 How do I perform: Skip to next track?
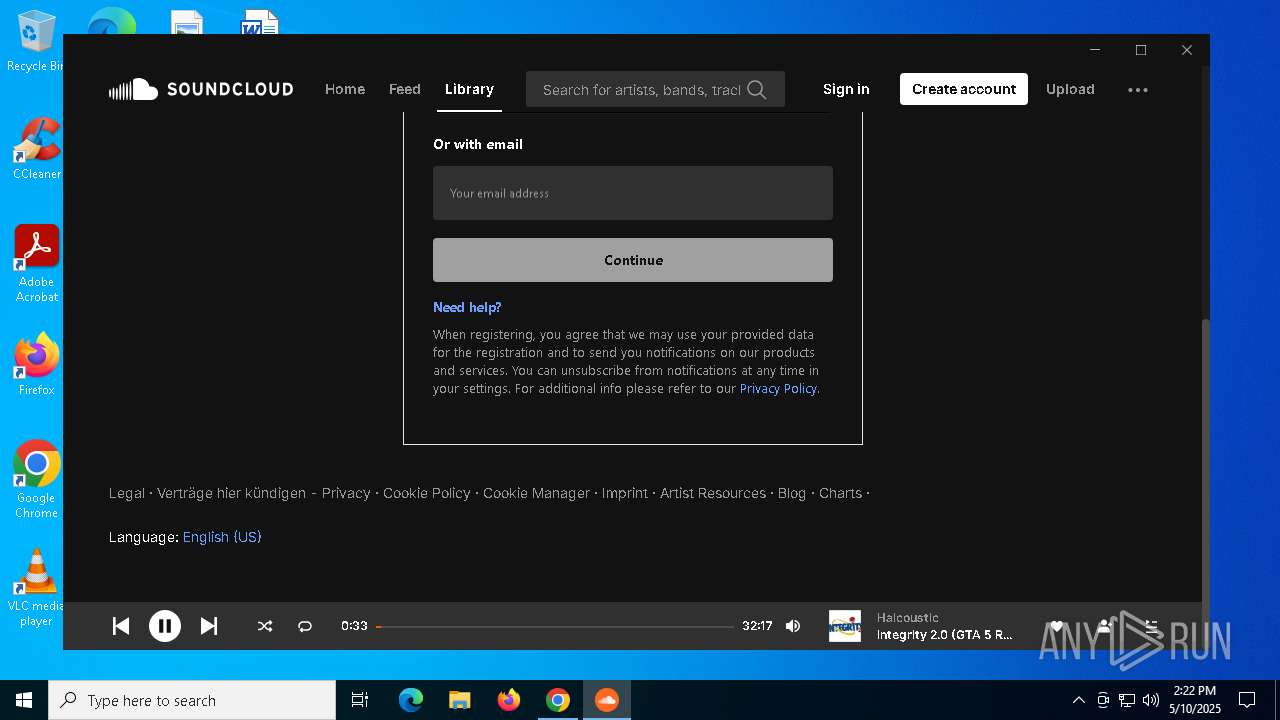coord(209,626)
